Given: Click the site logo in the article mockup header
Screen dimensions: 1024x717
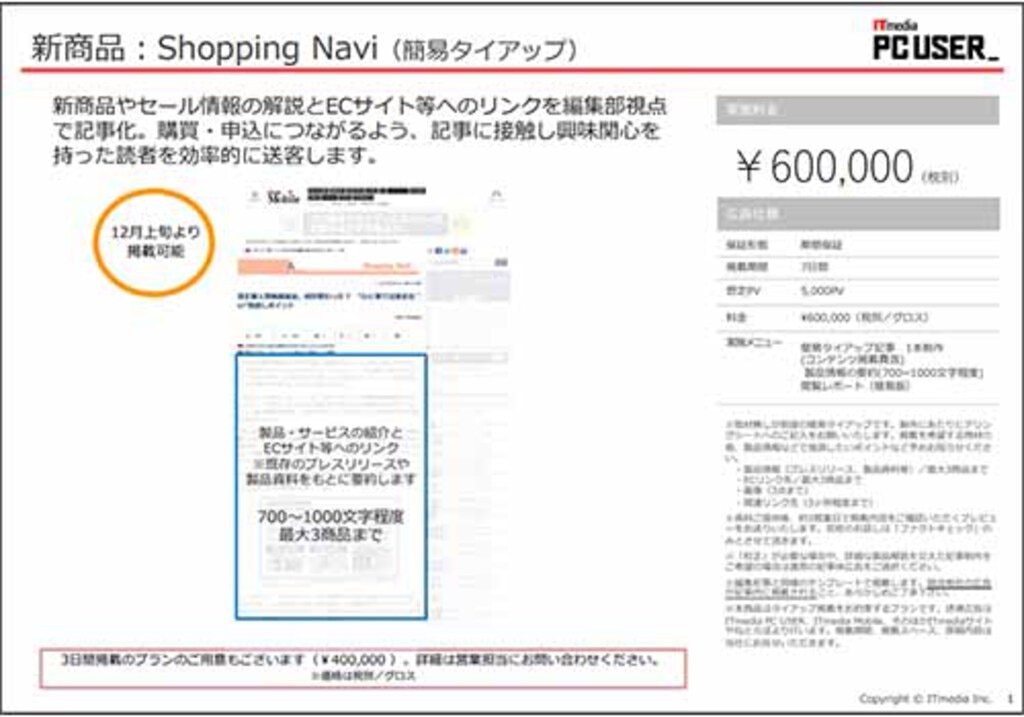Looking at the screenshot, I should (283, 196).
